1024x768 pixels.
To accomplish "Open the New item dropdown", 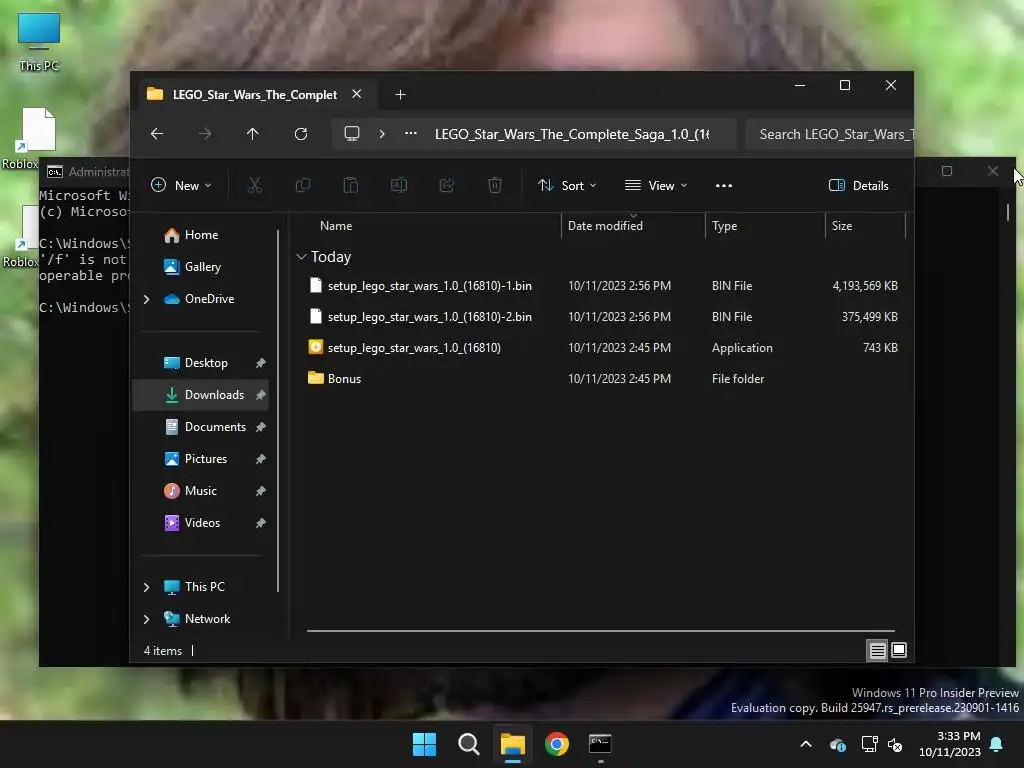I will tap(182, 185).
